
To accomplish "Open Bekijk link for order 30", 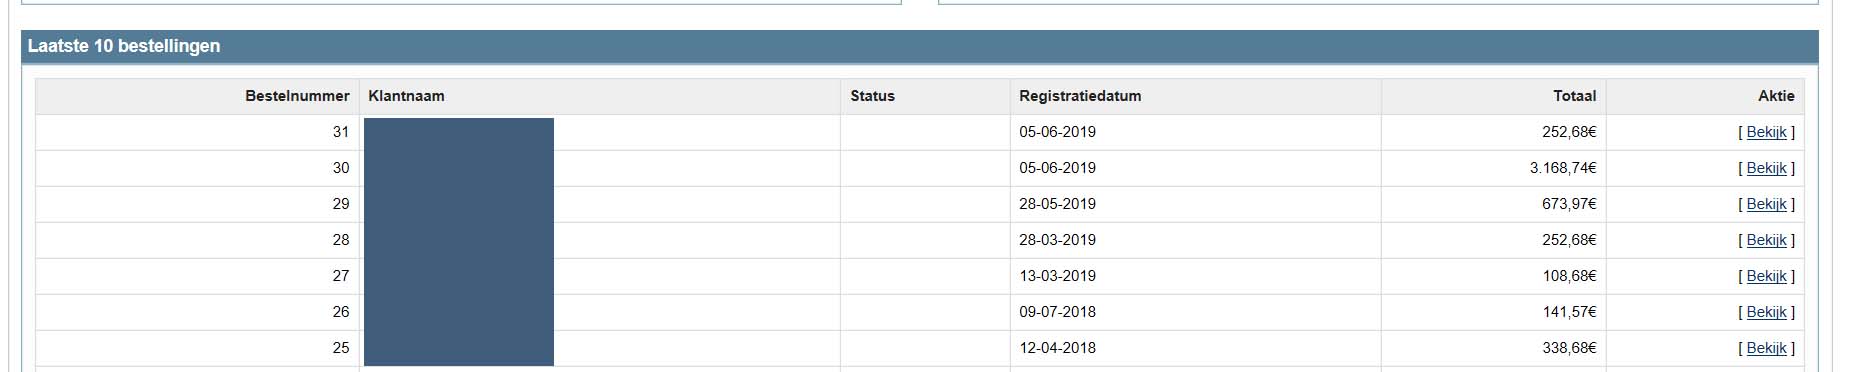I will [1766, 168].
